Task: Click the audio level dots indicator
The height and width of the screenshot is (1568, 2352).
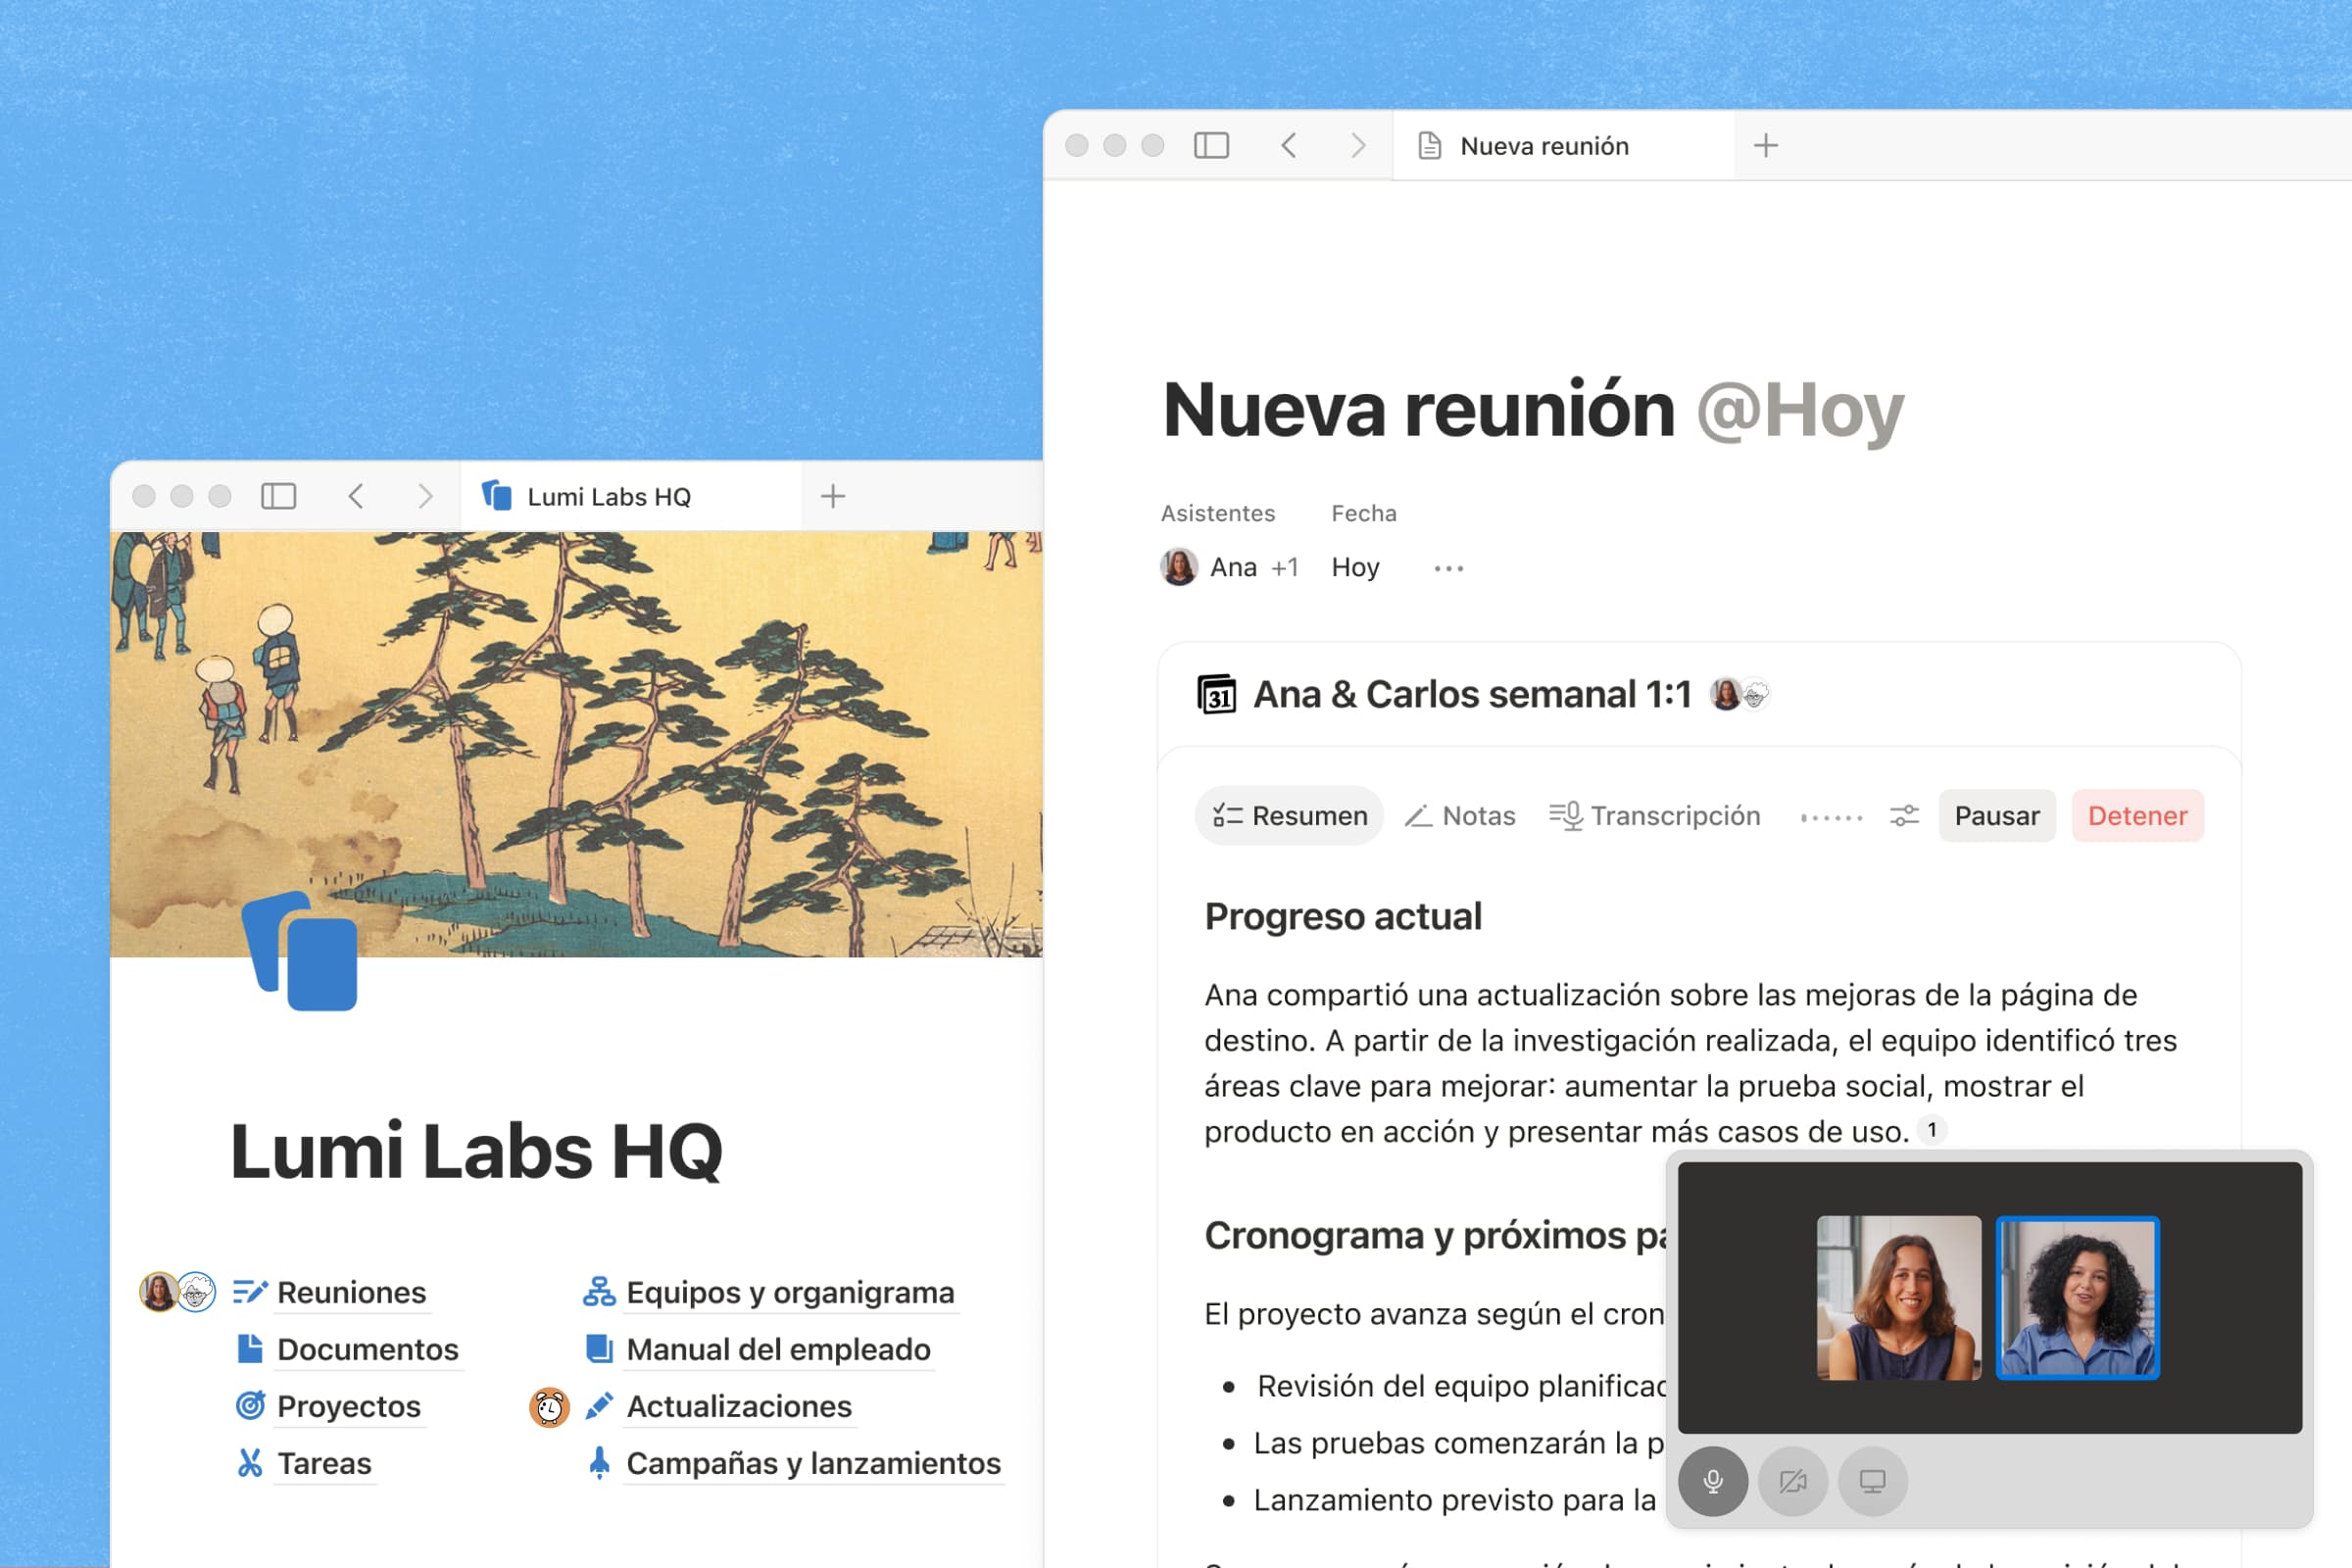Action: [1832, 817]
